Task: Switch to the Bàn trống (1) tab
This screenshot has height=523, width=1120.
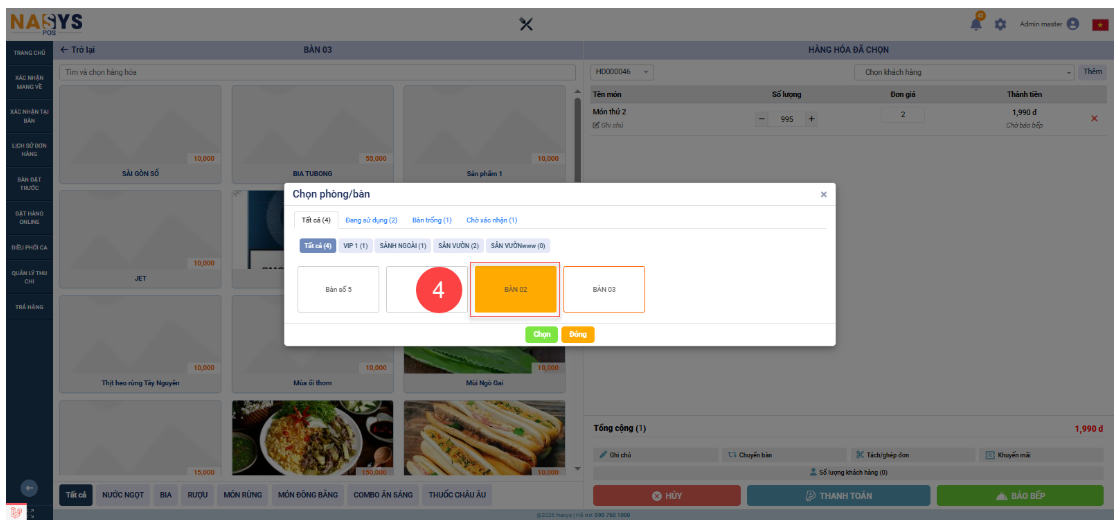Action: (432, 220)
